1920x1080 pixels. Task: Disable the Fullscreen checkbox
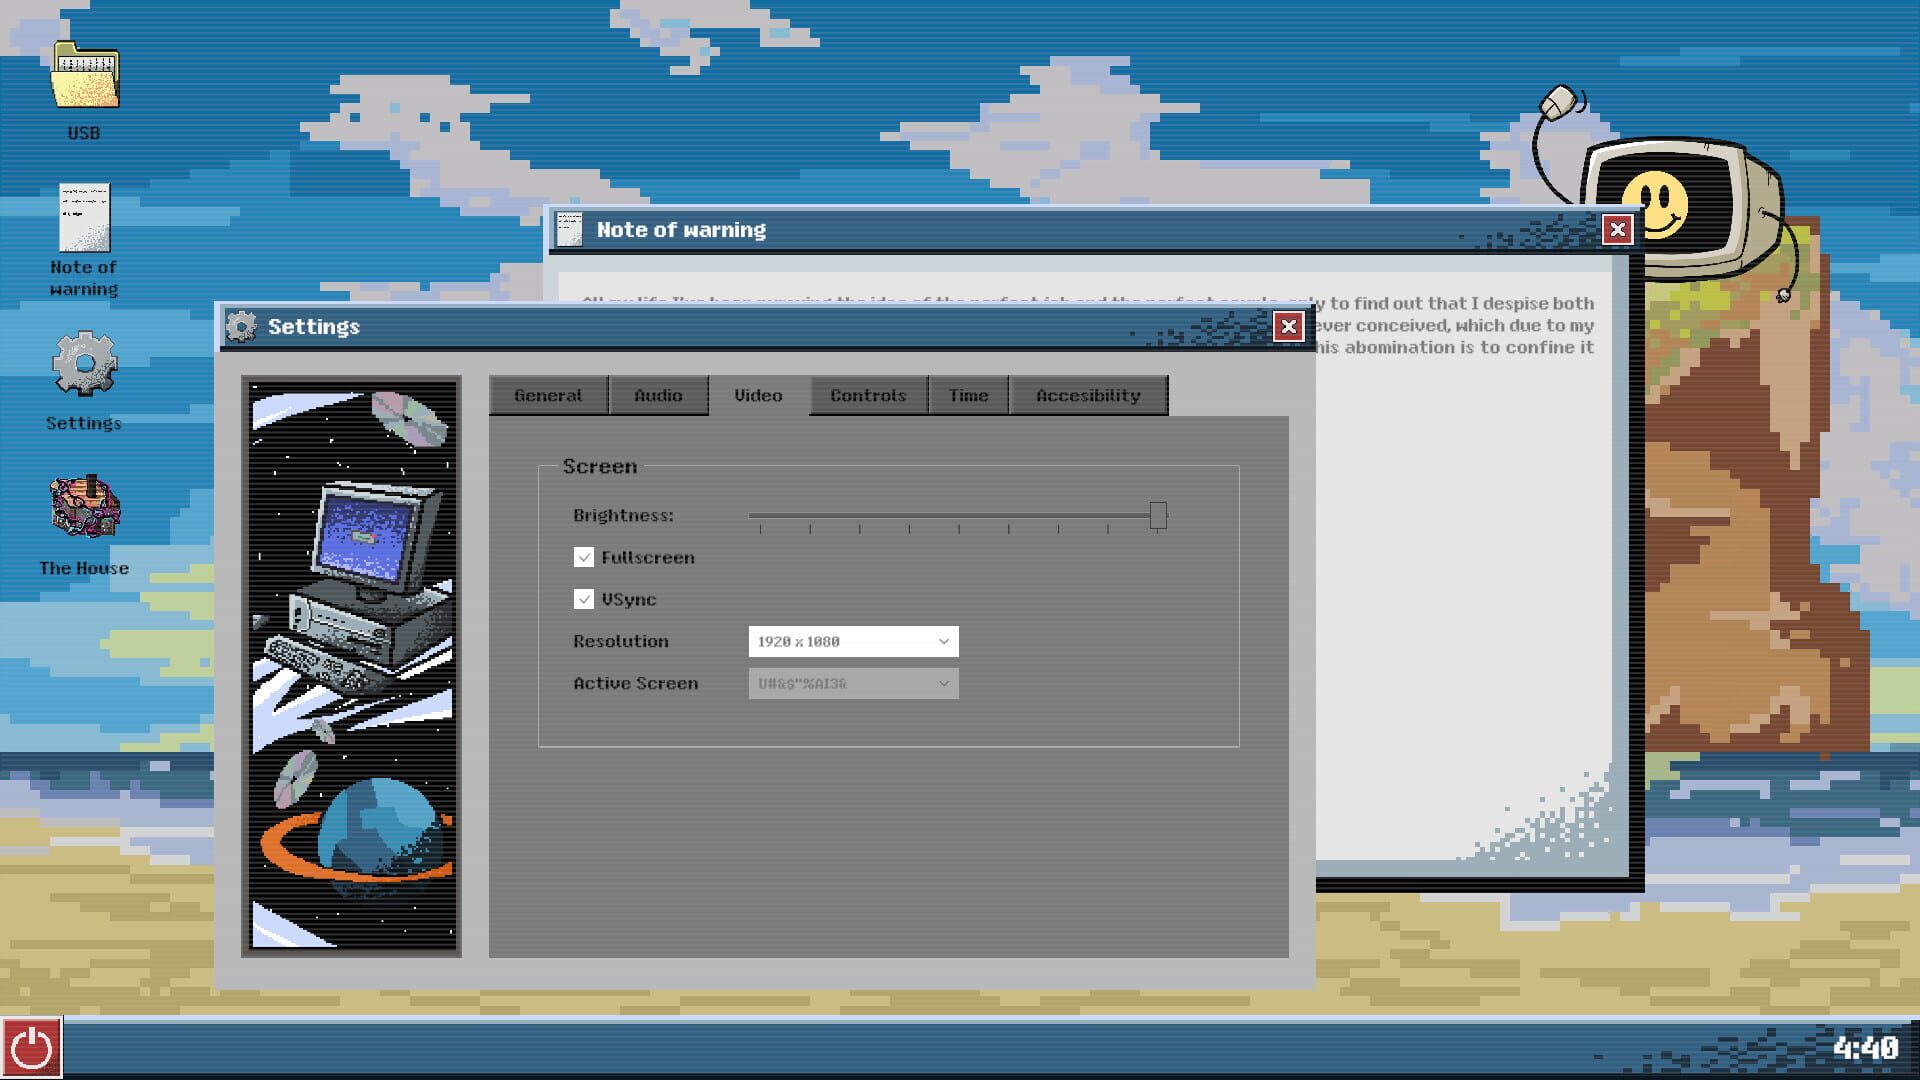pyautogui.click(x=585, y=557)
